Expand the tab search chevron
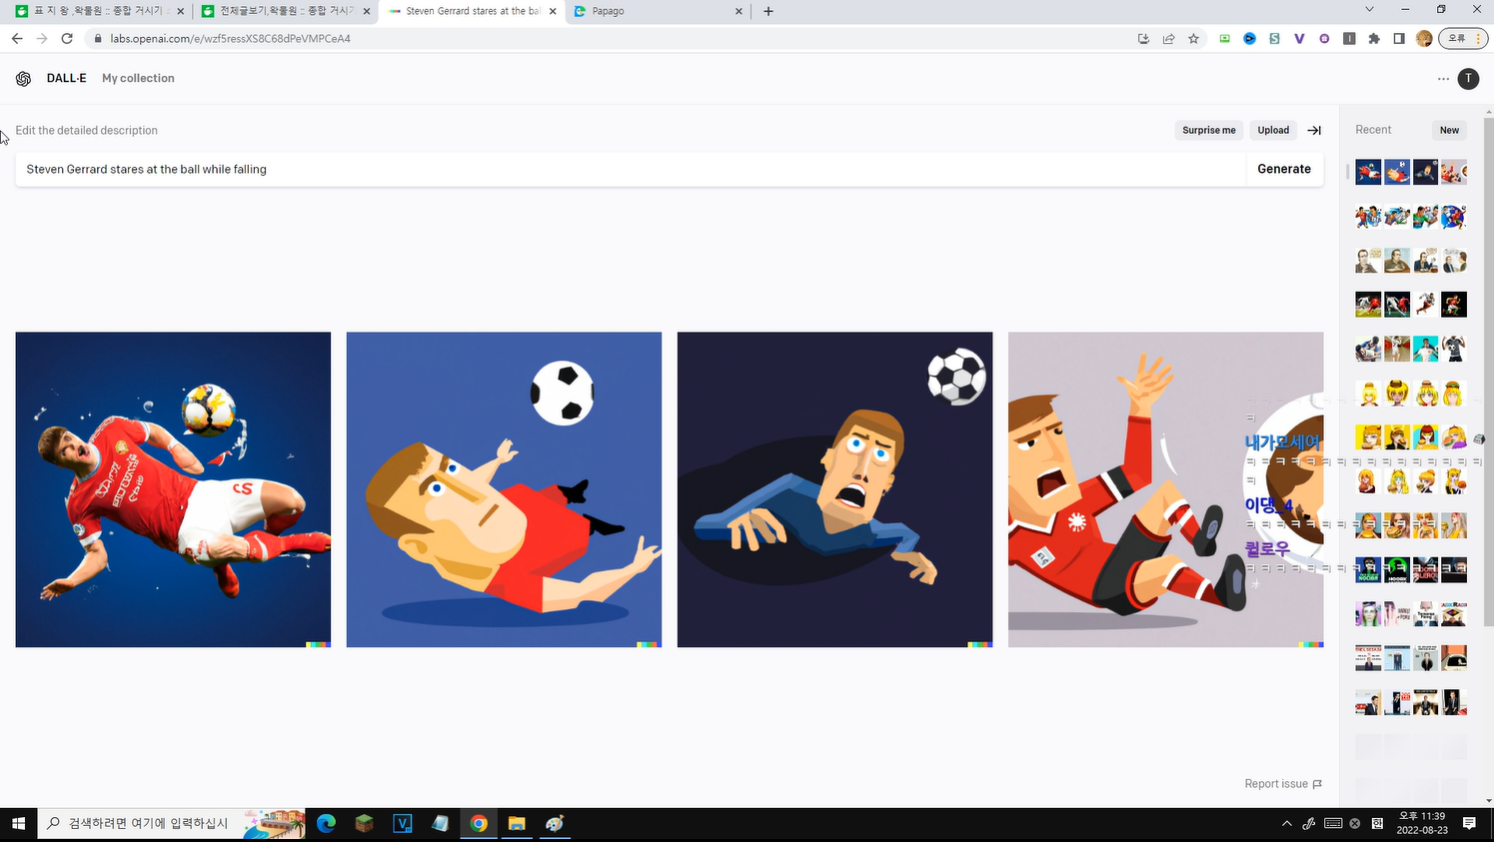This screenshot has height=842, width=1494. point(1369,10)
